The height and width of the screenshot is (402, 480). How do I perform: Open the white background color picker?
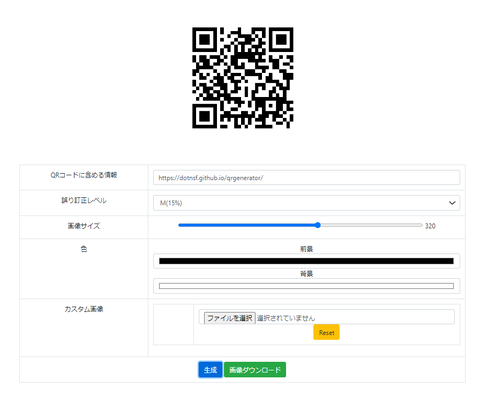tap(306, 286)
